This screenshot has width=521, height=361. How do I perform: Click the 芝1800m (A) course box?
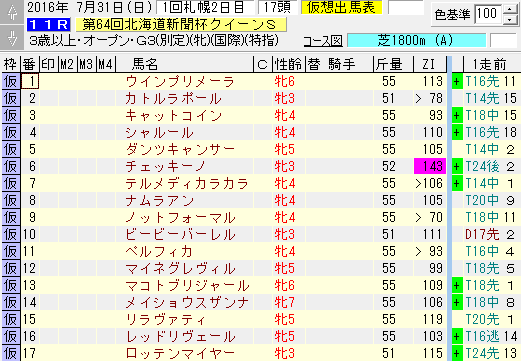pyautogui.click(x=416, y=41)
